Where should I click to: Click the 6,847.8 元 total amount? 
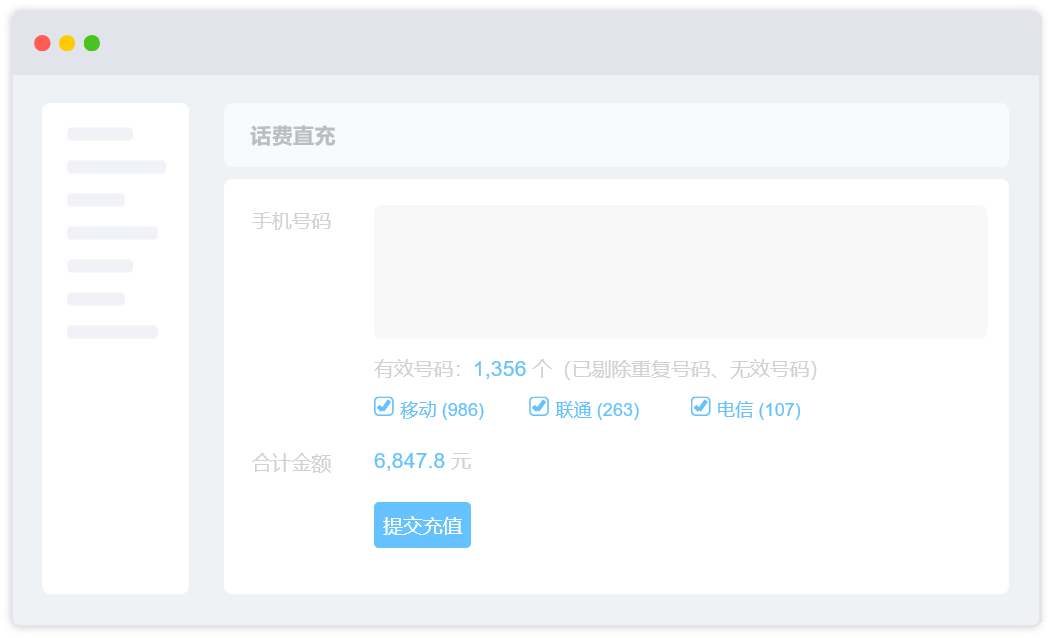422,461
